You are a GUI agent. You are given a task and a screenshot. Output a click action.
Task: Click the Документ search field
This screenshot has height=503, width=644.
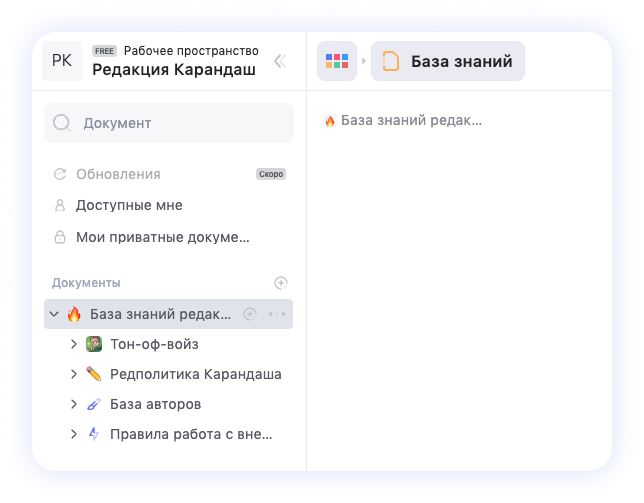(x=170, y=123)
